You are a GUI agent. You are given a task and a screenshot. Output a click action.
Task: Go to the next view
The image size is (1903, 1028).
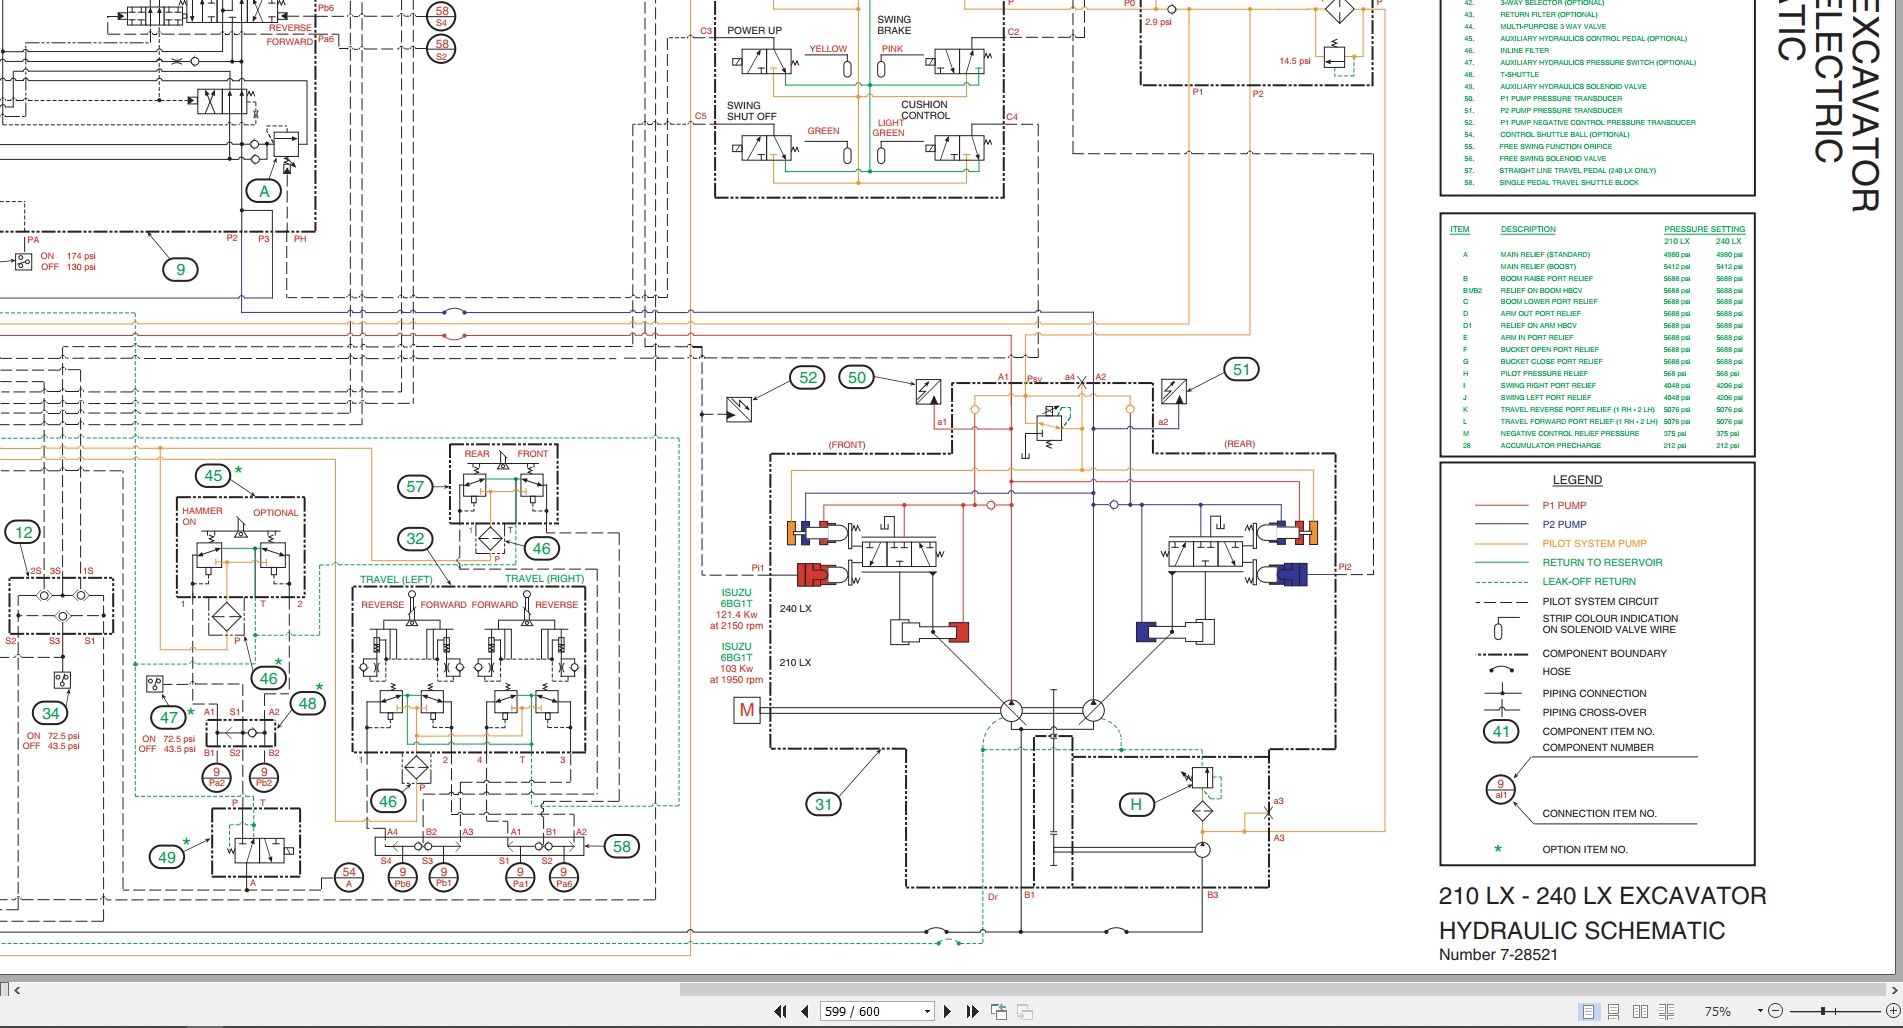[1023, 1011]
